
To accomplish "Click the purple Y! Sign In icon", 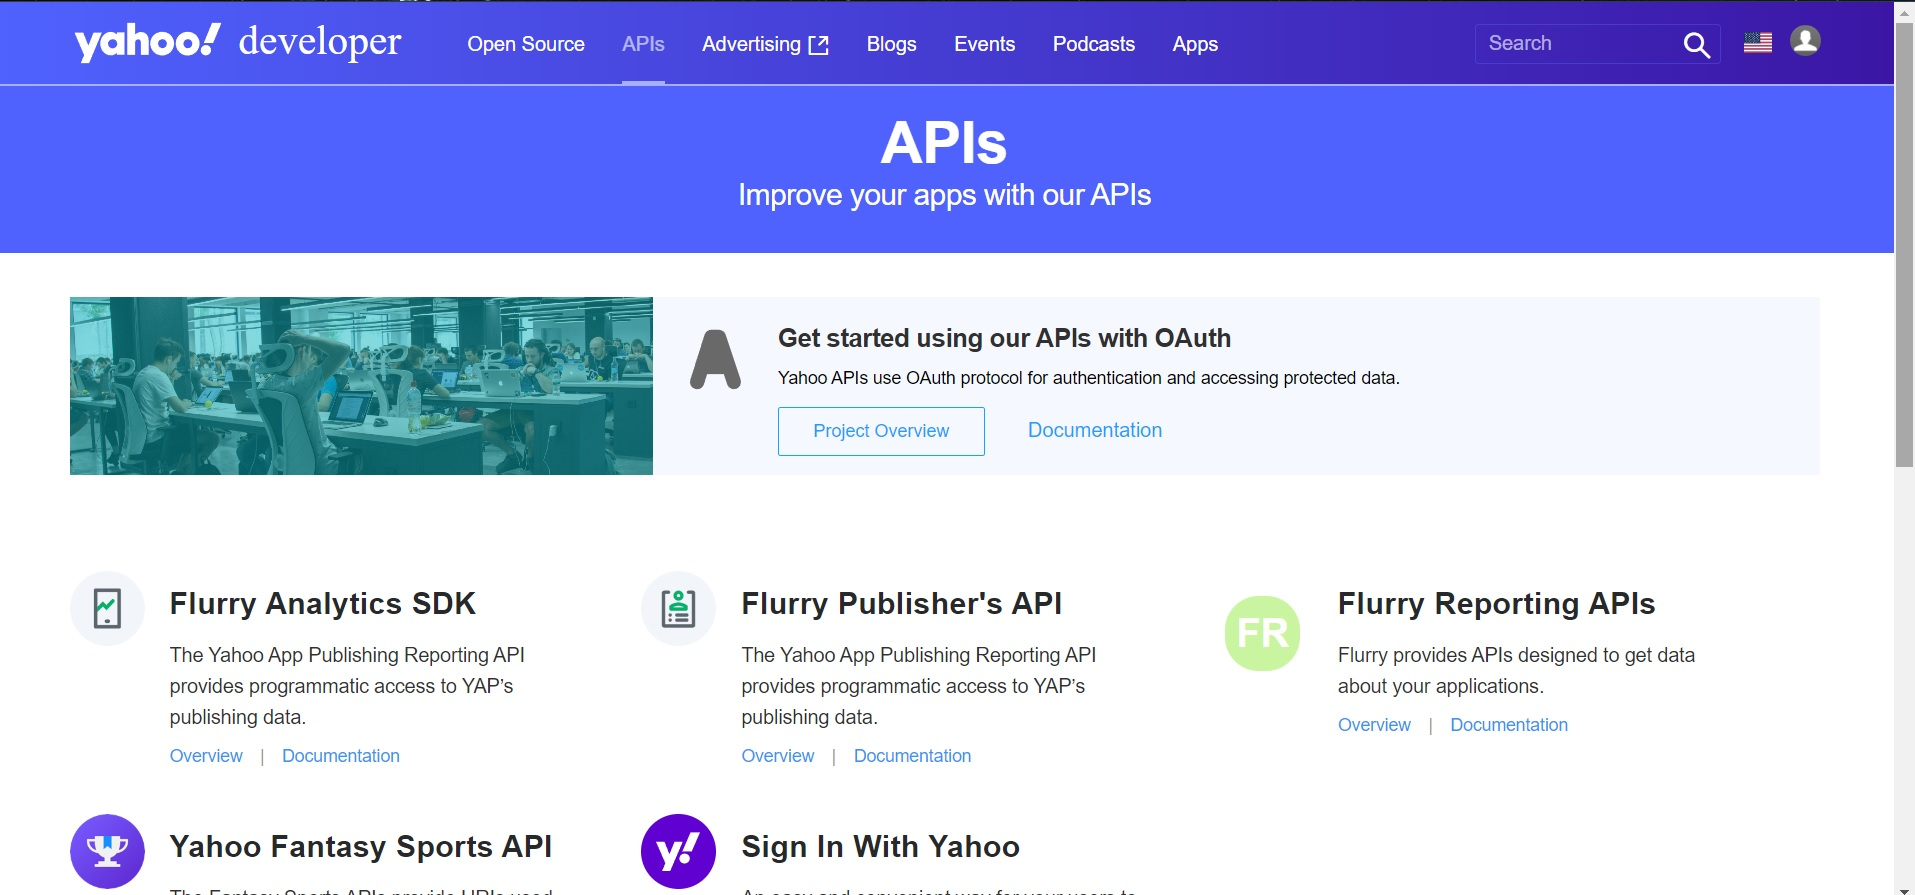I will pos(678,851).
